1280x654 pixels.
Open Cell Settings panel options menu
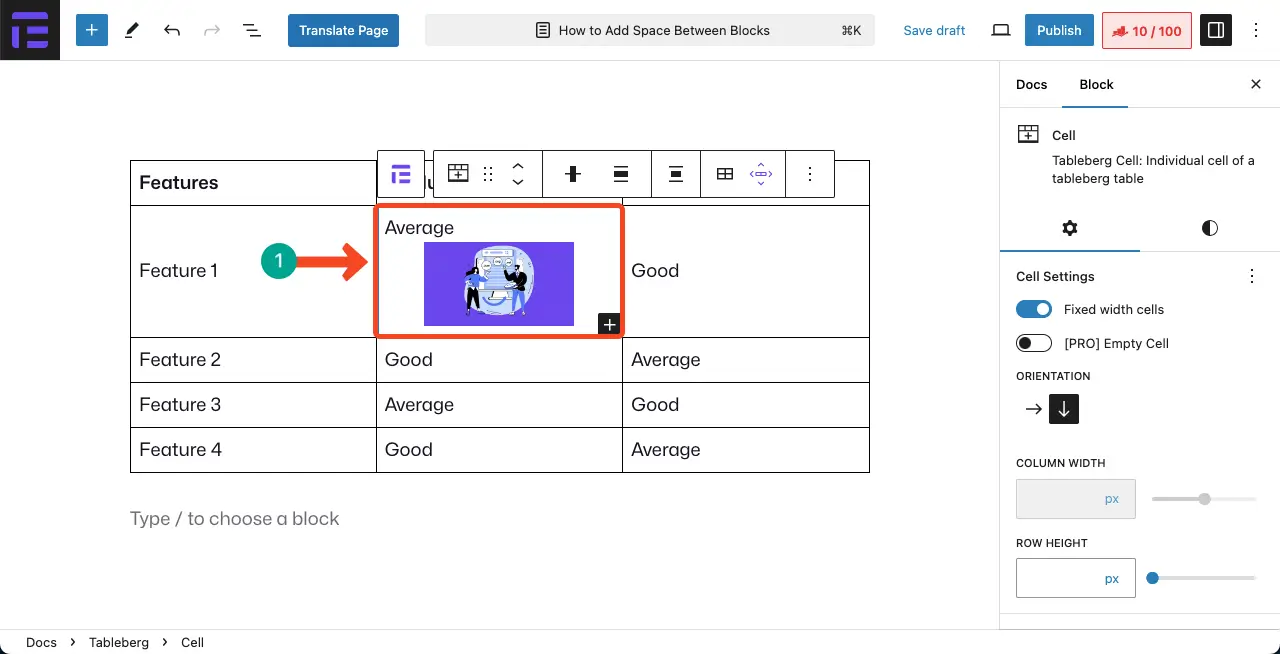tap(1251, 276)
